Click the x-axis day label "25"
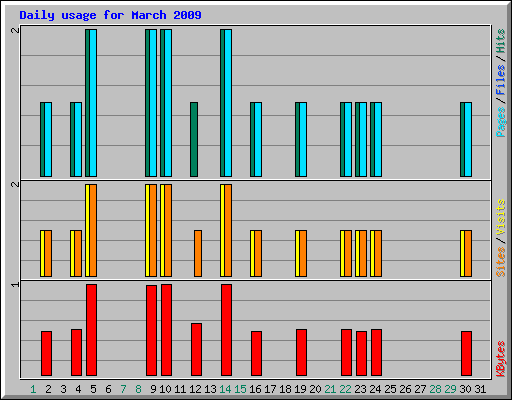The image size is (512, 400). [x=390, y=389]
